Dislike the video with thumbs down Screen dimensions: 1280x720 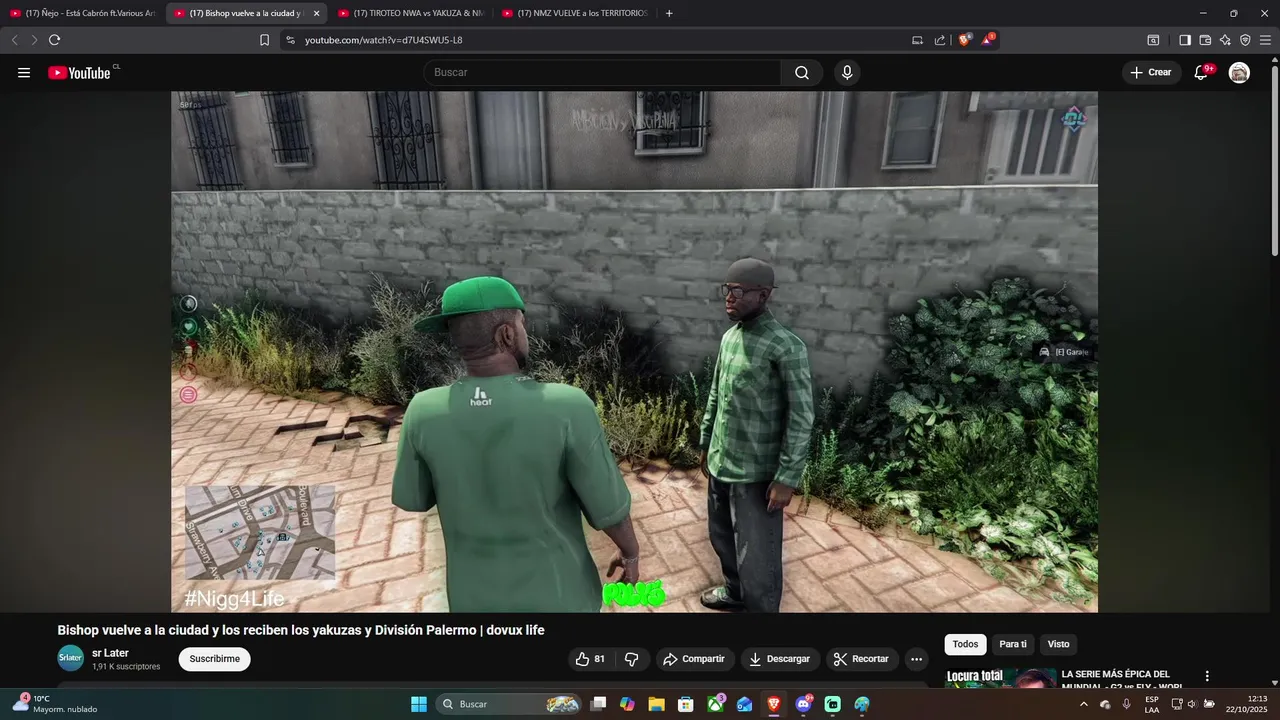[631, 659]
